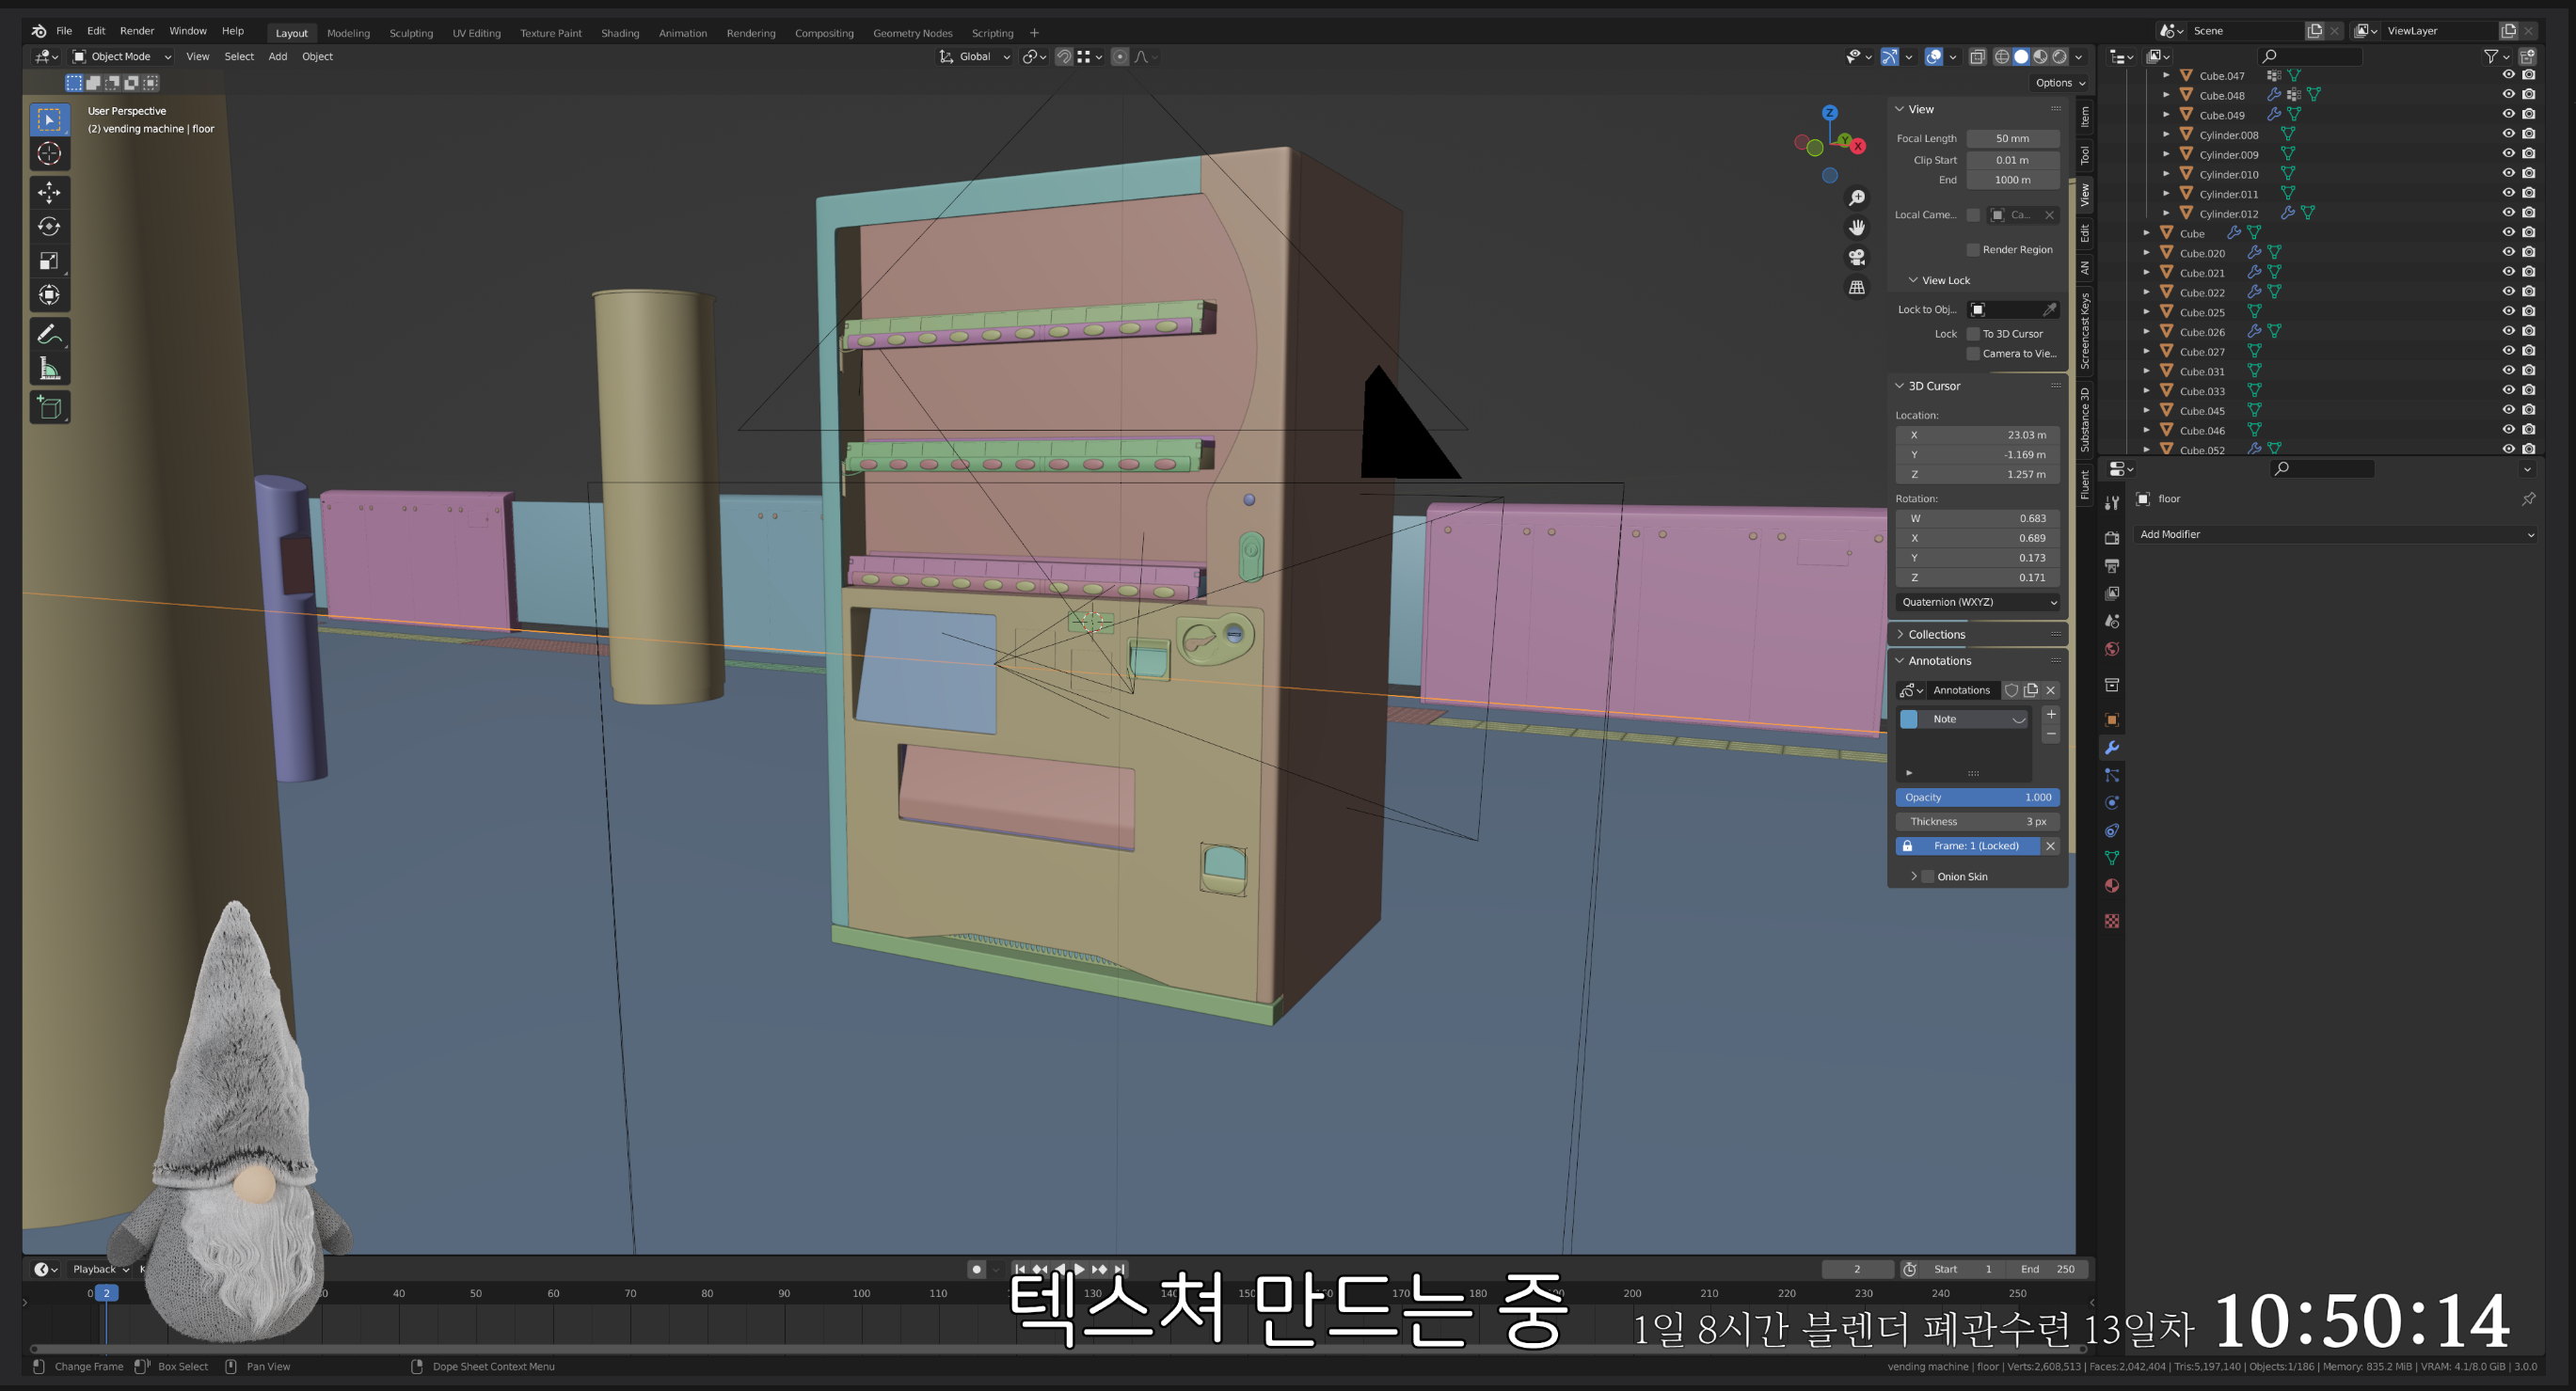2576x1391 pixels.
Task: Switch to the Shading workspace tab
Action: 619,33
